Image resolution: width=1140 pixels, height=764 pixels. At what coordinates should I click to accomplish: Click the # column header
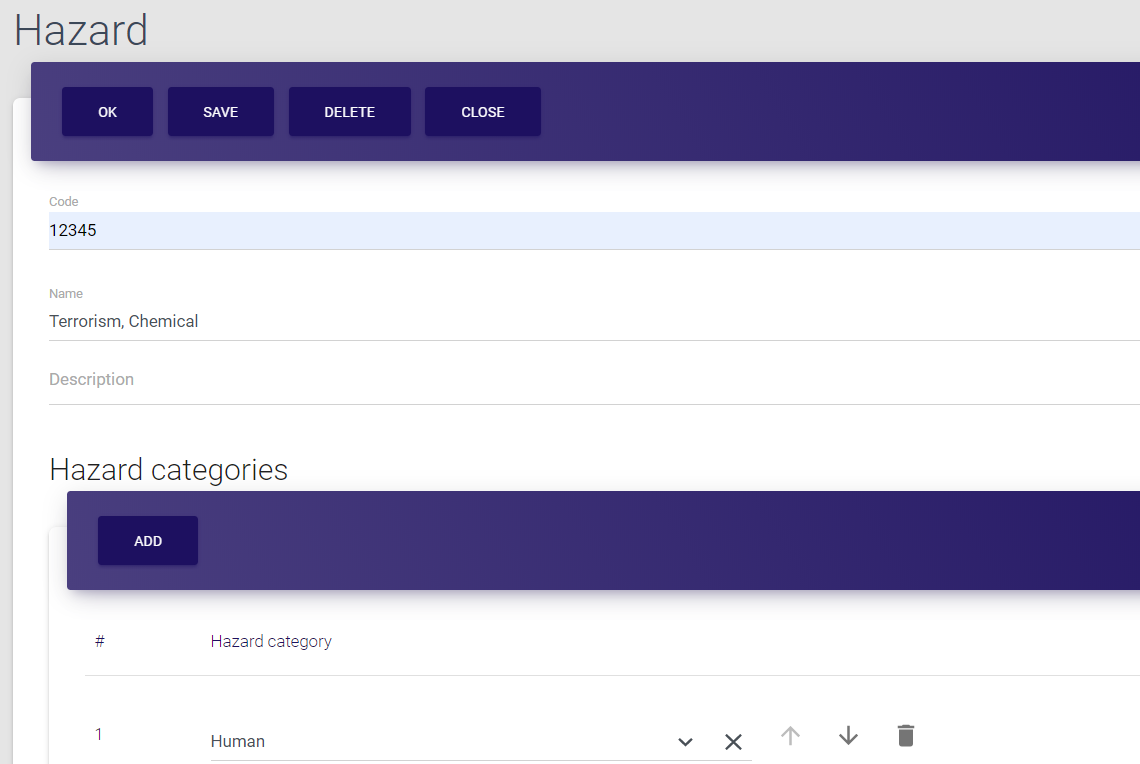pyautogui.click(x=99, y=641)
